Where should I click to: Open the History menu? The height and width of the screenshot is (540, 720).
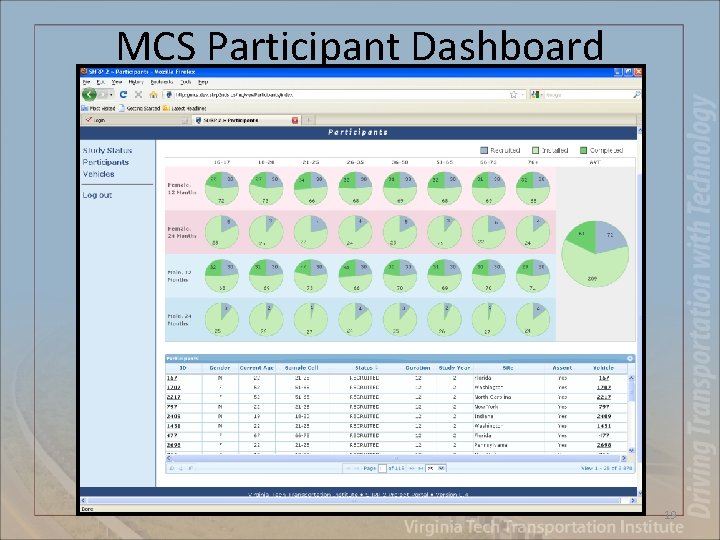pos(136,82)
